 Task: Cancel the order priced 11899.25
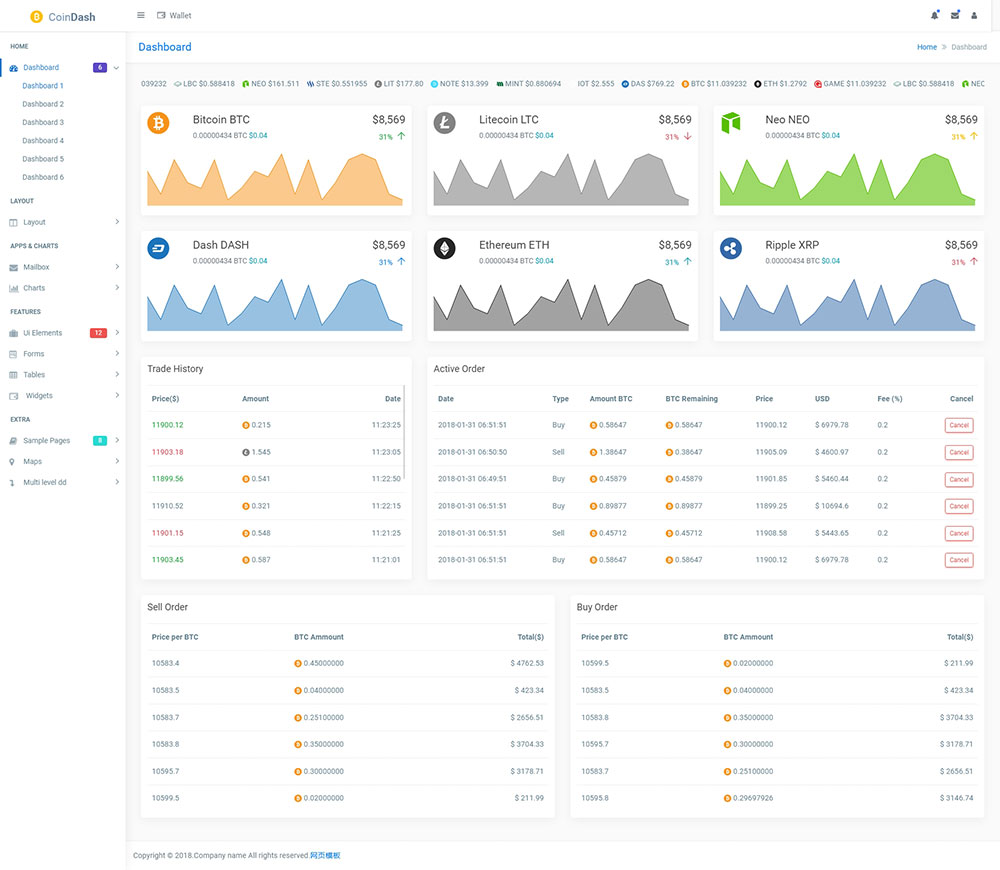959,506
